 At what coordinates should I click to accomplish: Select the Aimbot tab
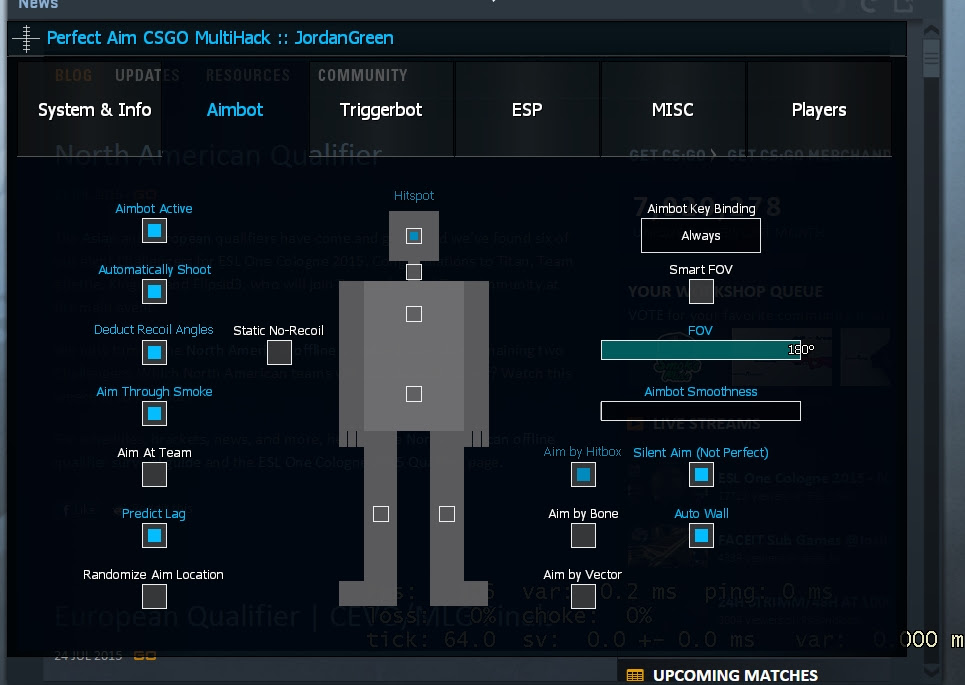(235, 110)
